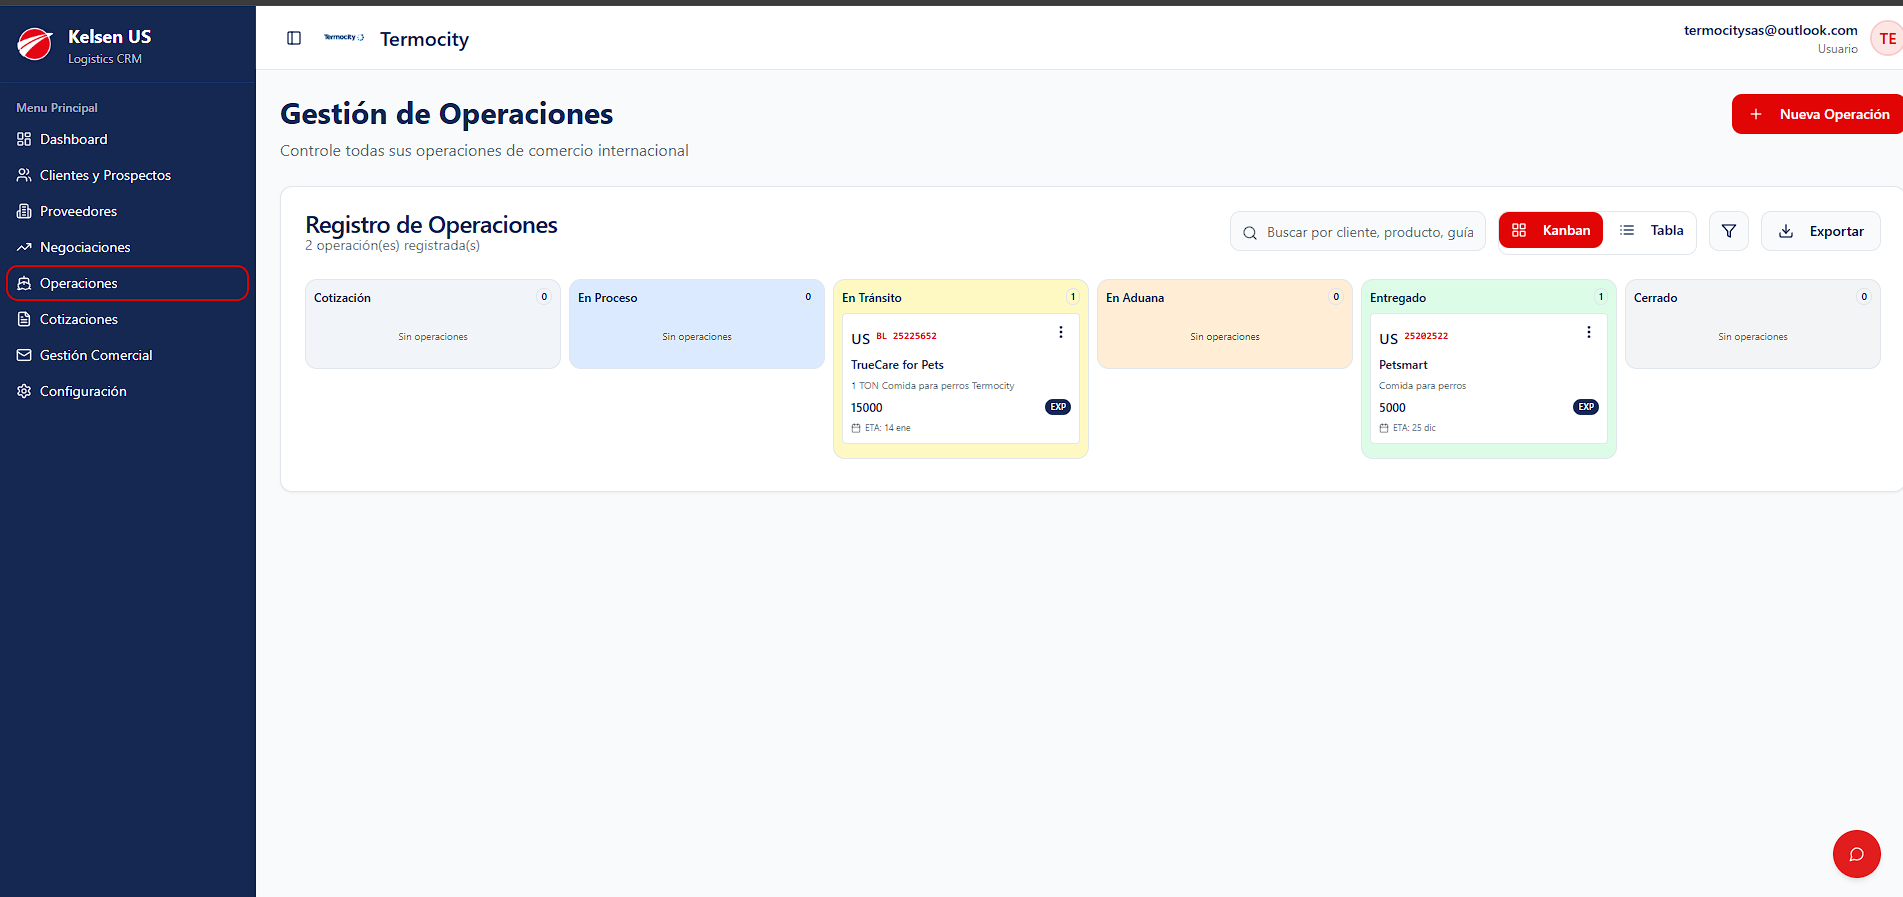
Task: Click ETA: 25 dic calendar icon
Action: click(x=1384, y=428)
